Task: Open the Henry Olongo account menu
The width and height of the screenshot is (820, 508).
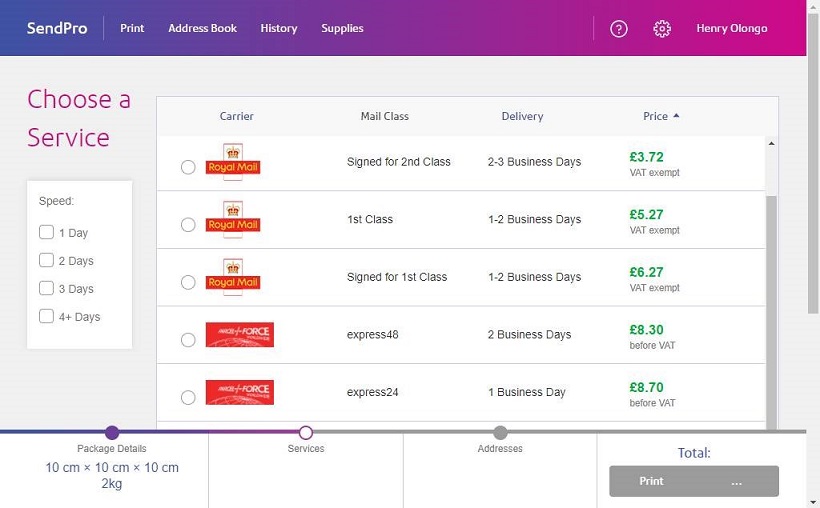Action: 732,28
